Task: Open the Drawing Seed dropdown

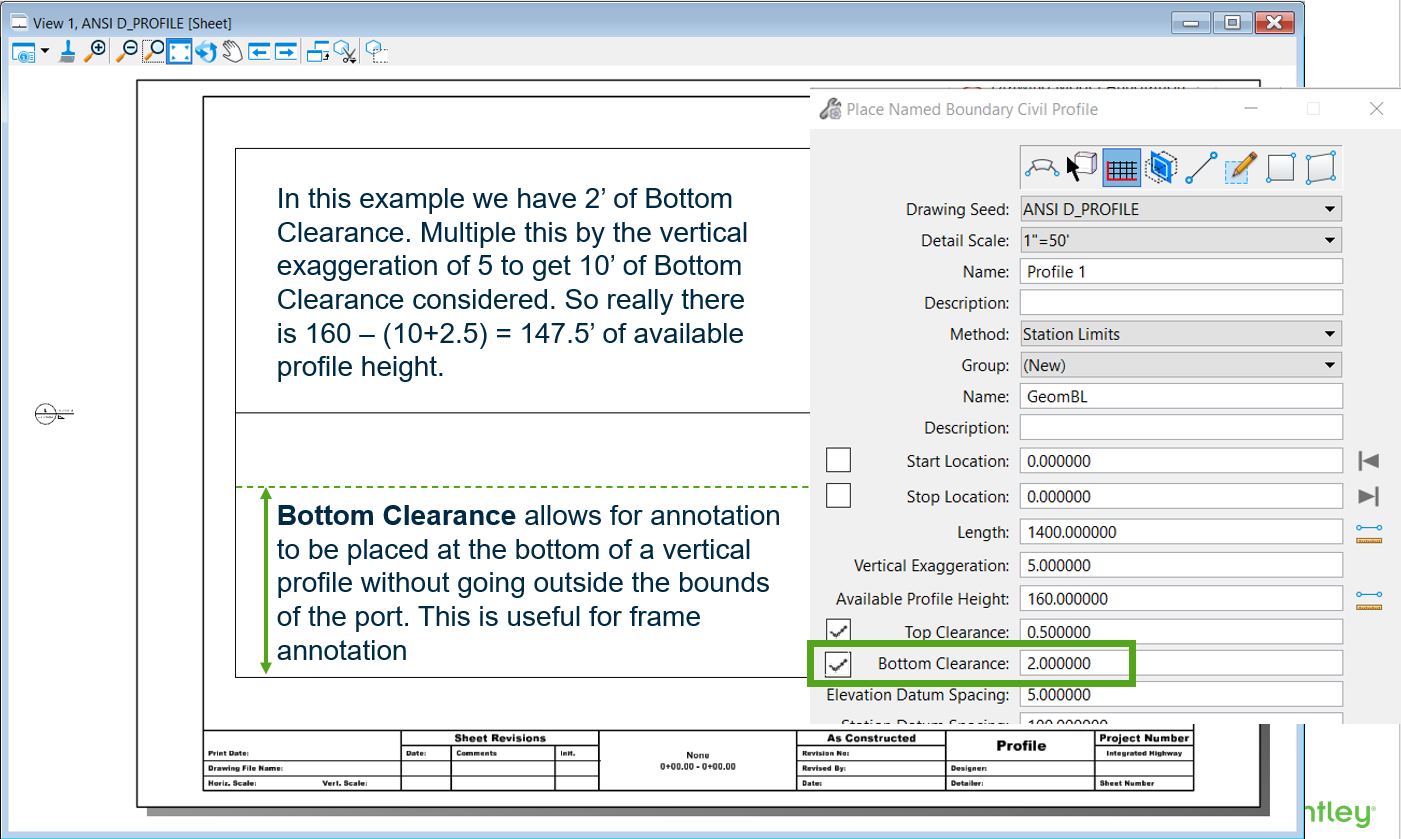Action: click(1181, 209)
